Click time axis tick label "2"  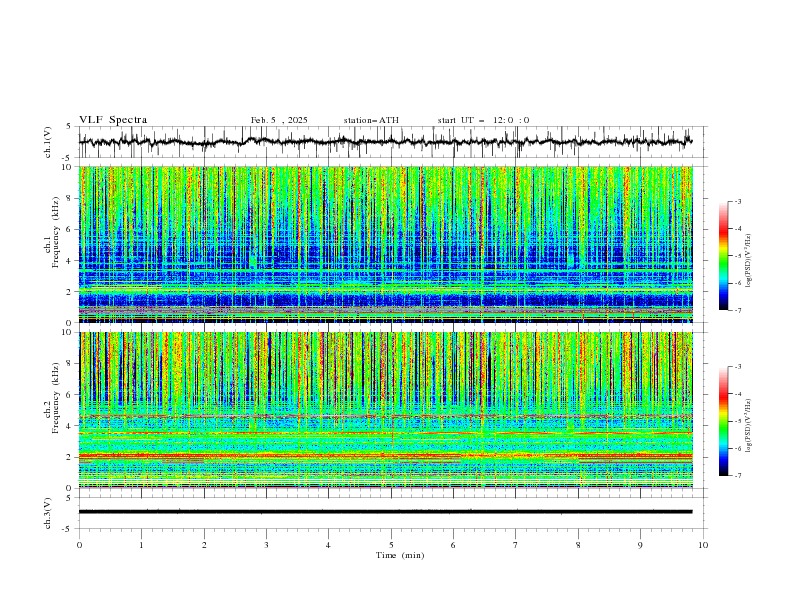tap(204, 545)
